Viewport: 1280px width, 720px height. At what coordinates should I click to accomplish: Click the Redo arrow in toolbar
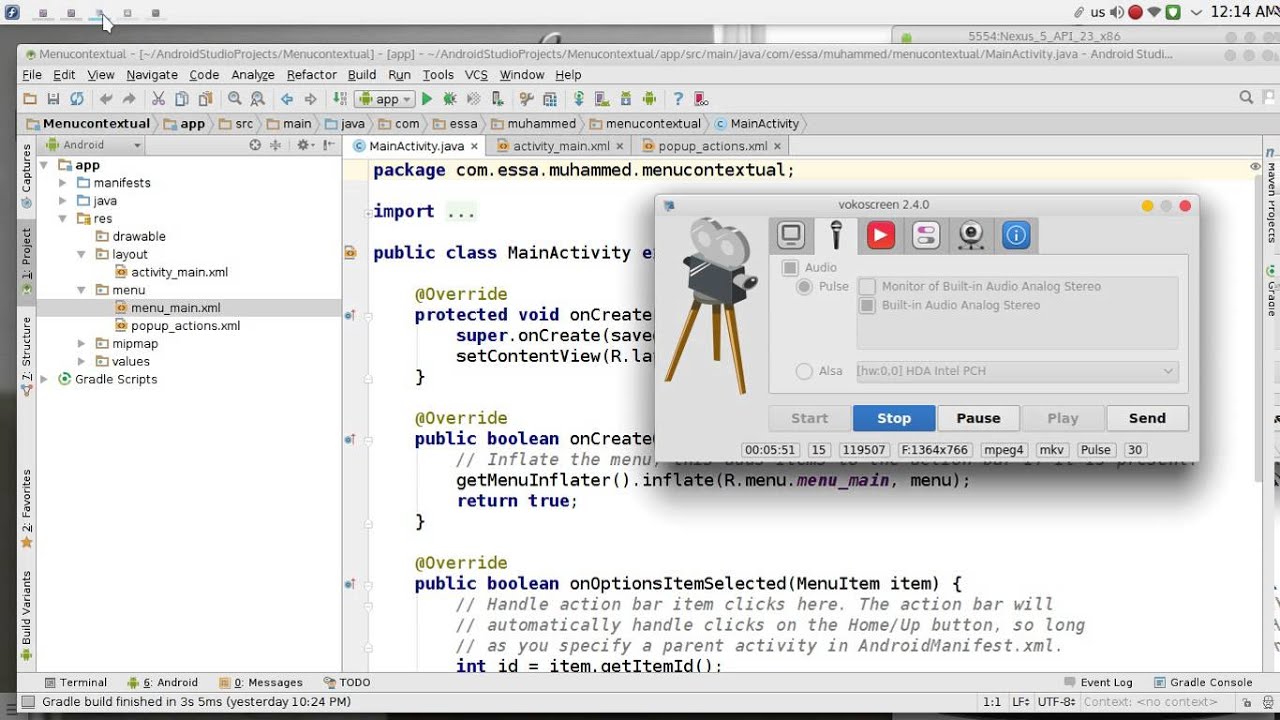[x=129, y=99]
